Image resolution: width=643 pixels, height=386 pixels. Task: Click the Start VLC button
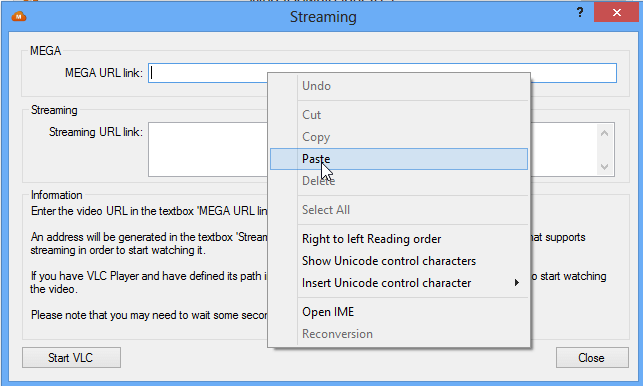[71, 358]
